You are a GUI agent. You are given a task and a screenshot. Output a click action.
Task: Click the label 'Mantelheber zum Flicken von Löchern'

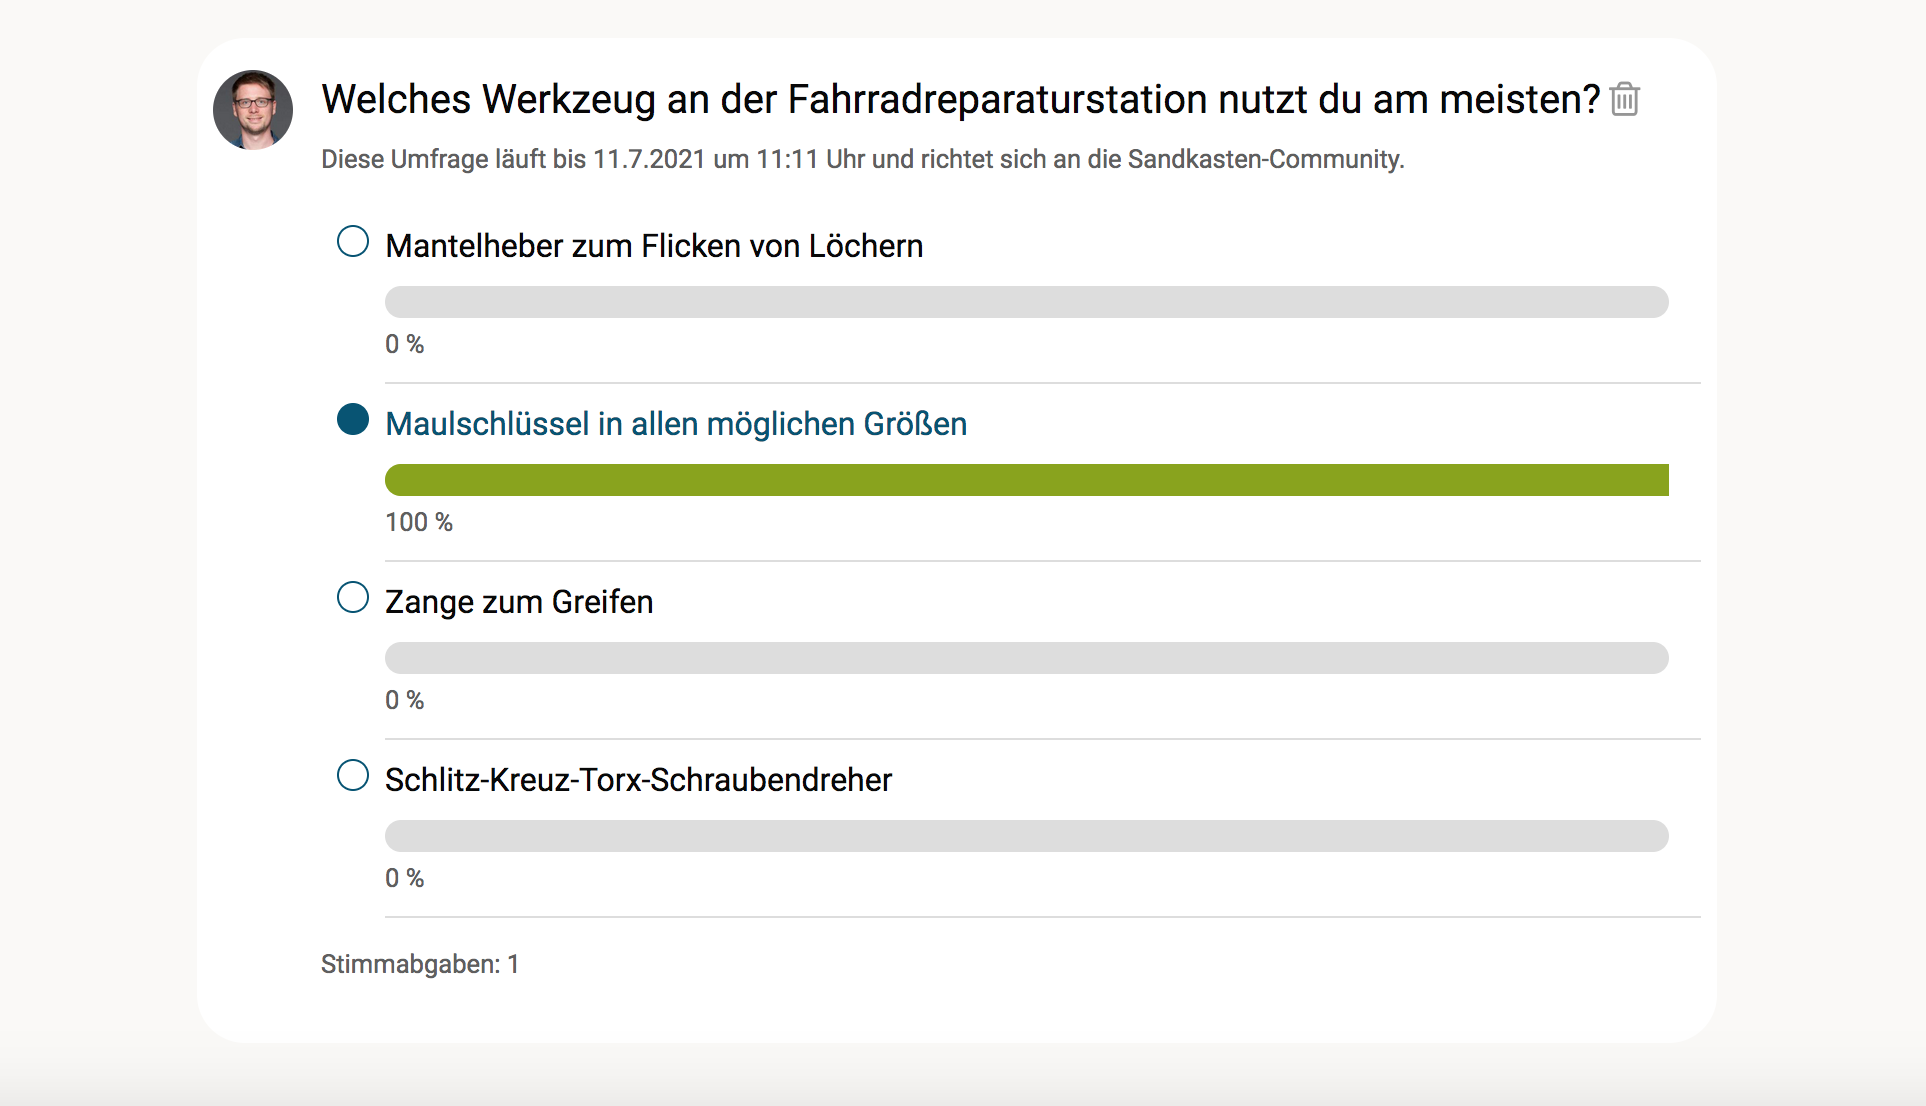[x=654, y=246]
